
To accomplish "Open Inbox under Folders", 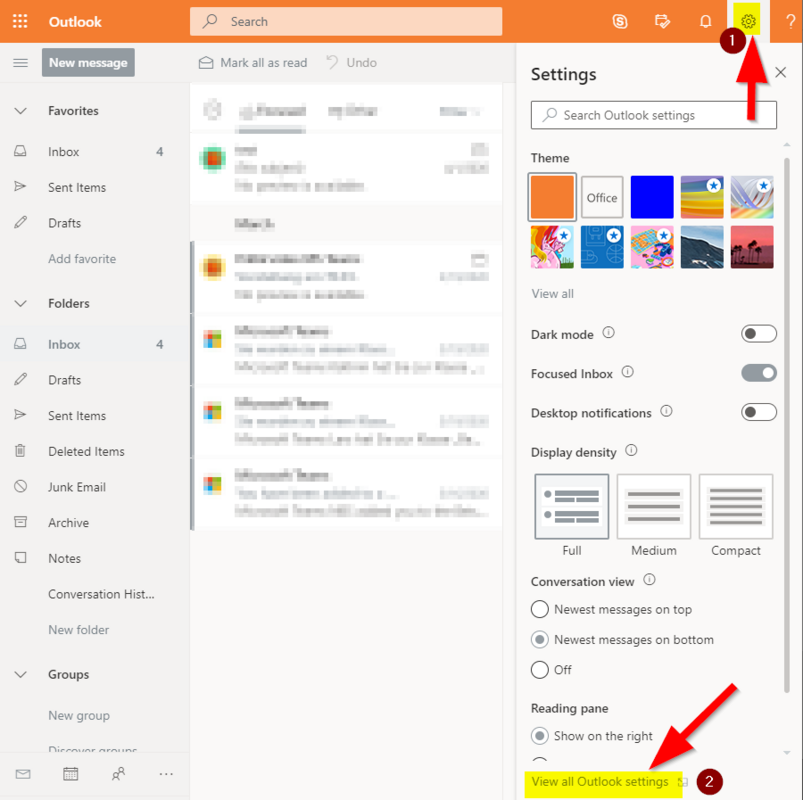I will coord(95,344).
